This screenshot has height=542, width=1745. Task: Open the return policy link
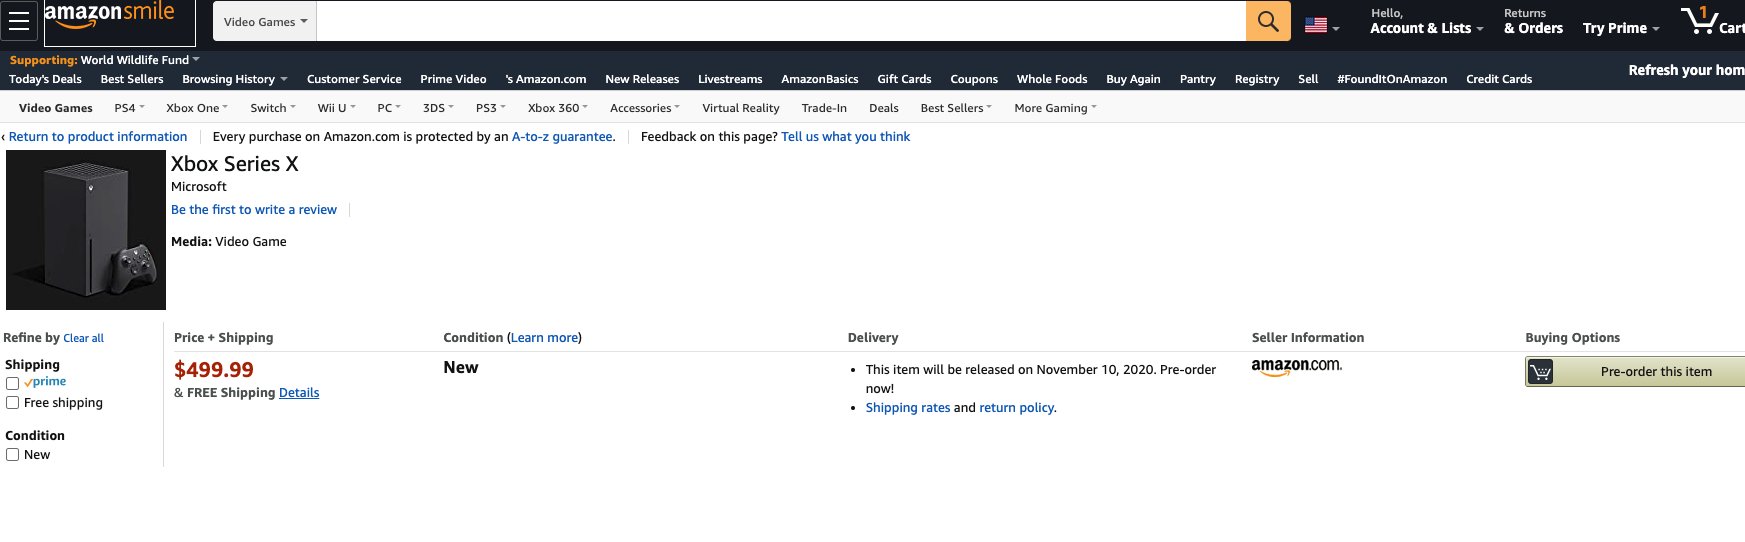click(x=1016, y=408)
